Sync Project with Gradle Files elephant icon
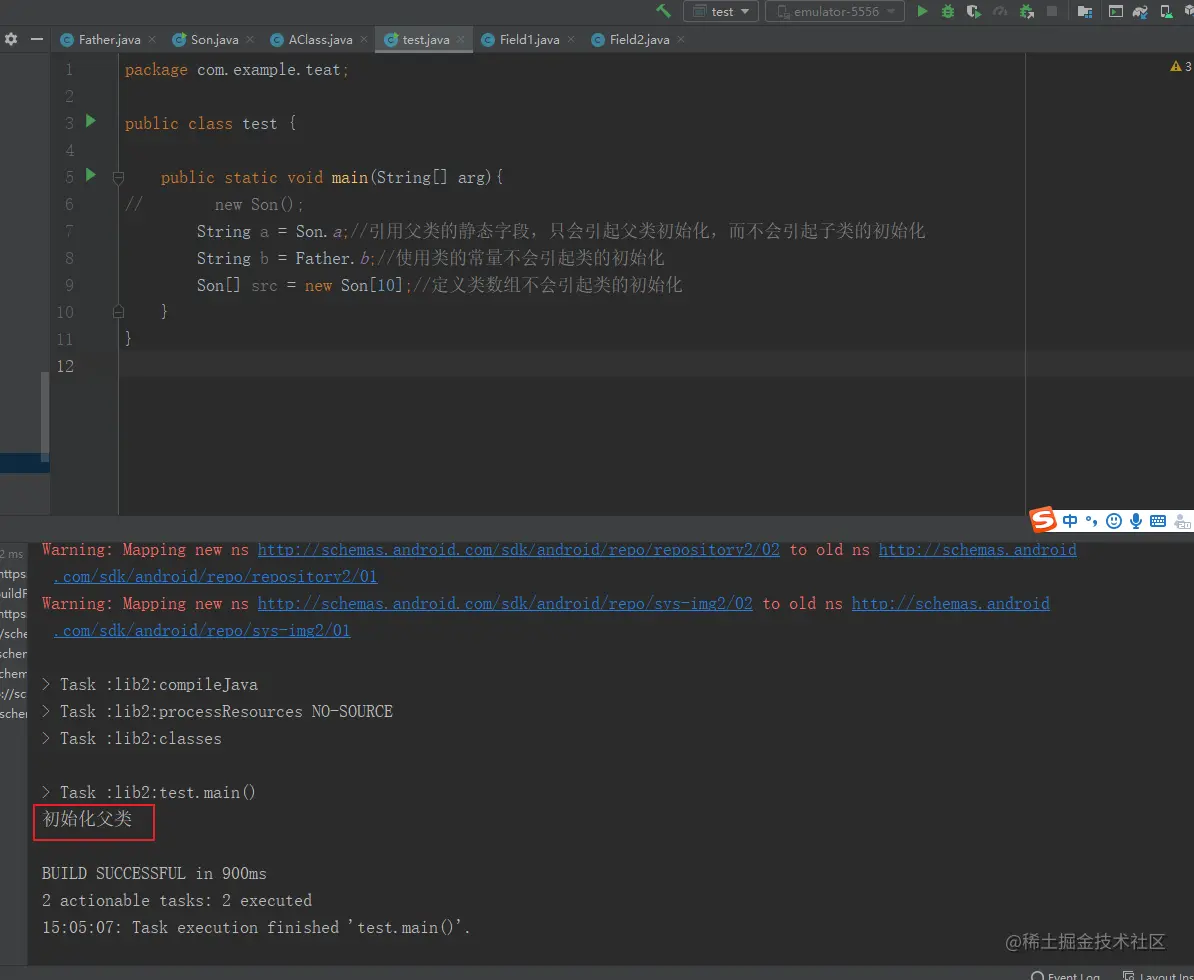Viewport: 1194px width, 980px height. [x=1140, y=11]
